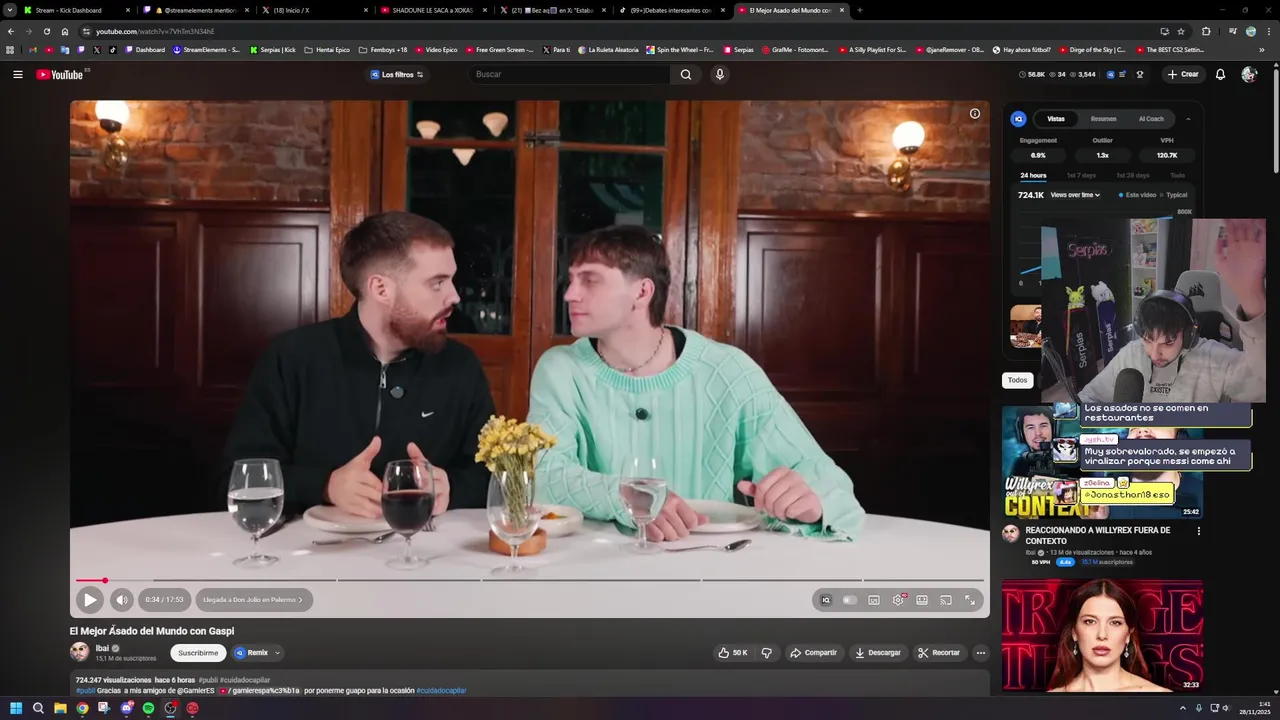
Task: Turn on subtitles in the player
Action: pyautogui.click(x=874, y=600)
